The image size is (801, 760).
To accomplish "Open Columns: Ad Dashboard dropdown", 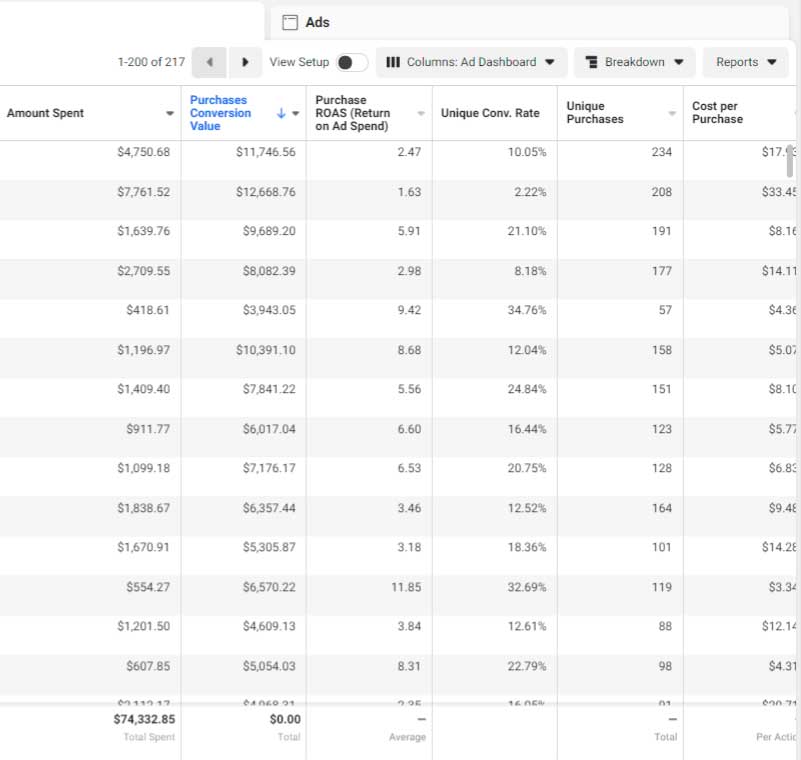I will click(x=471, y=62).
